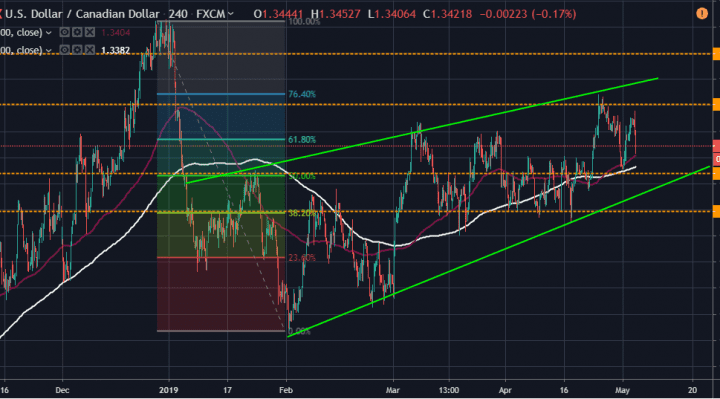Select the 61.80% Fibonacci level label

pos(302,140)
